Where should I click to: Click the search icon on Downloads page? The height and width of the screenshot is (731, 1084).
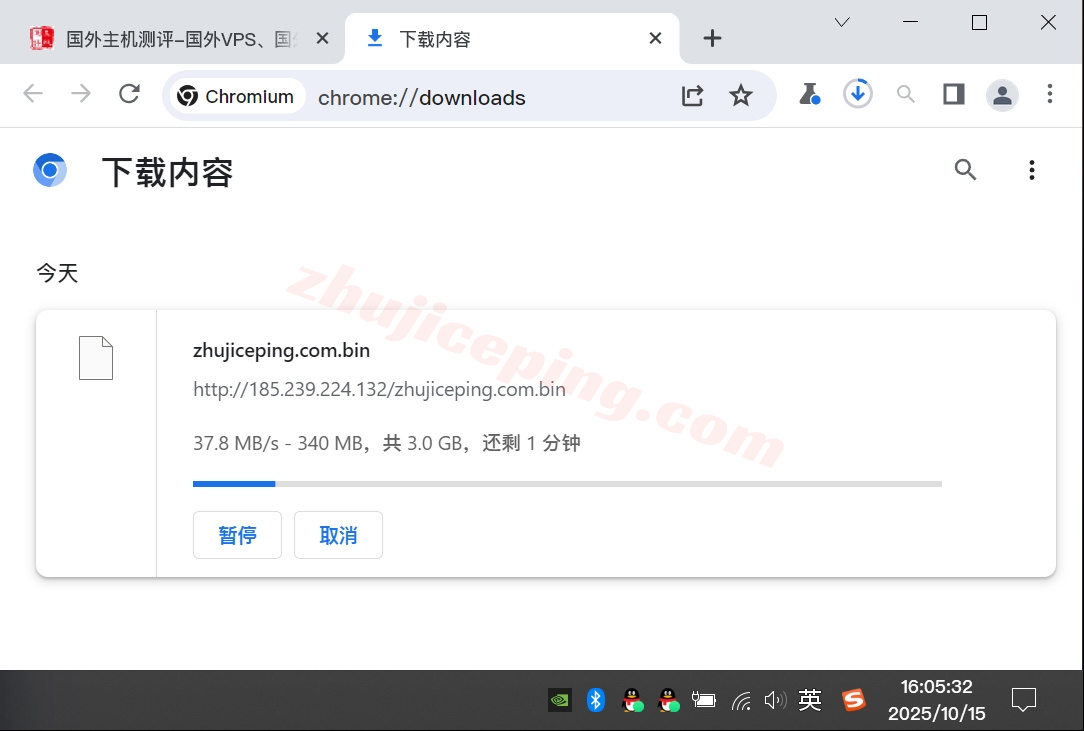pyautogui.click(x=965, y=170)
